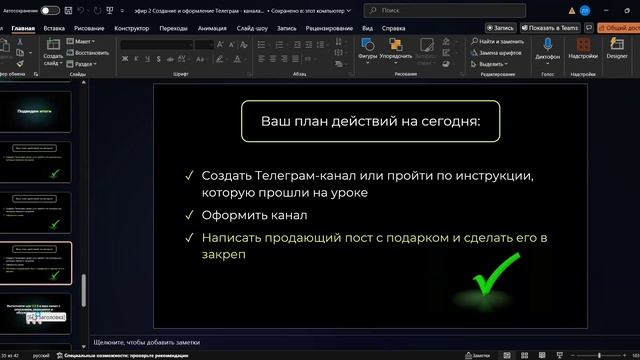Center align the text
Viewport: 640px width, 360px height.
click(x=273, y=59)
